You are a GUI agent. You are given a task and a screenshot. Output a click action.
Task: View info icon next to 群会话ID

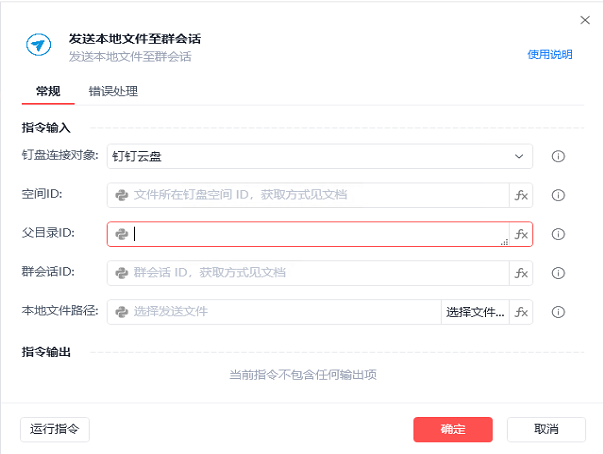coord(559,273)
